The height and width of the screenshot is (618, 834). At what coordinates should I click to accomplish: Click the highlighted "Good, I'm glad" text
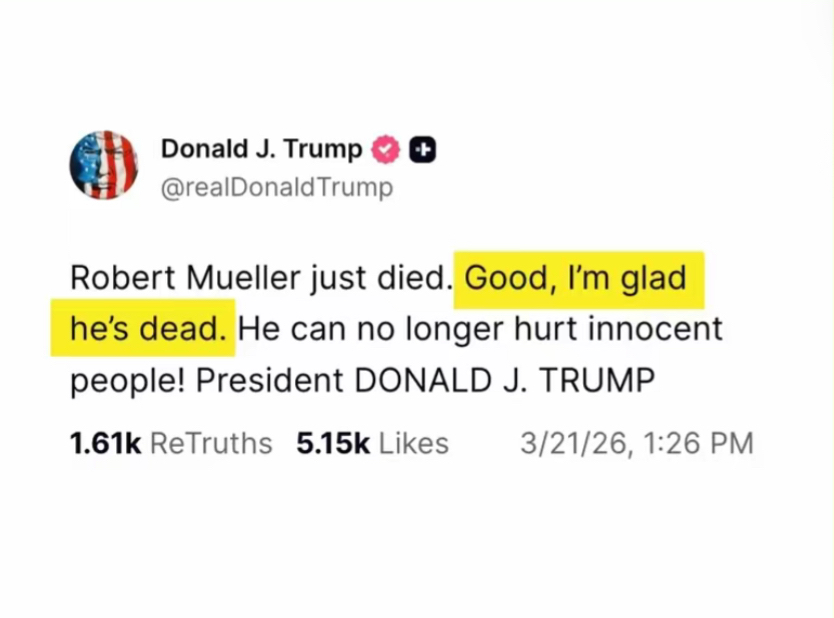(576, 277)
